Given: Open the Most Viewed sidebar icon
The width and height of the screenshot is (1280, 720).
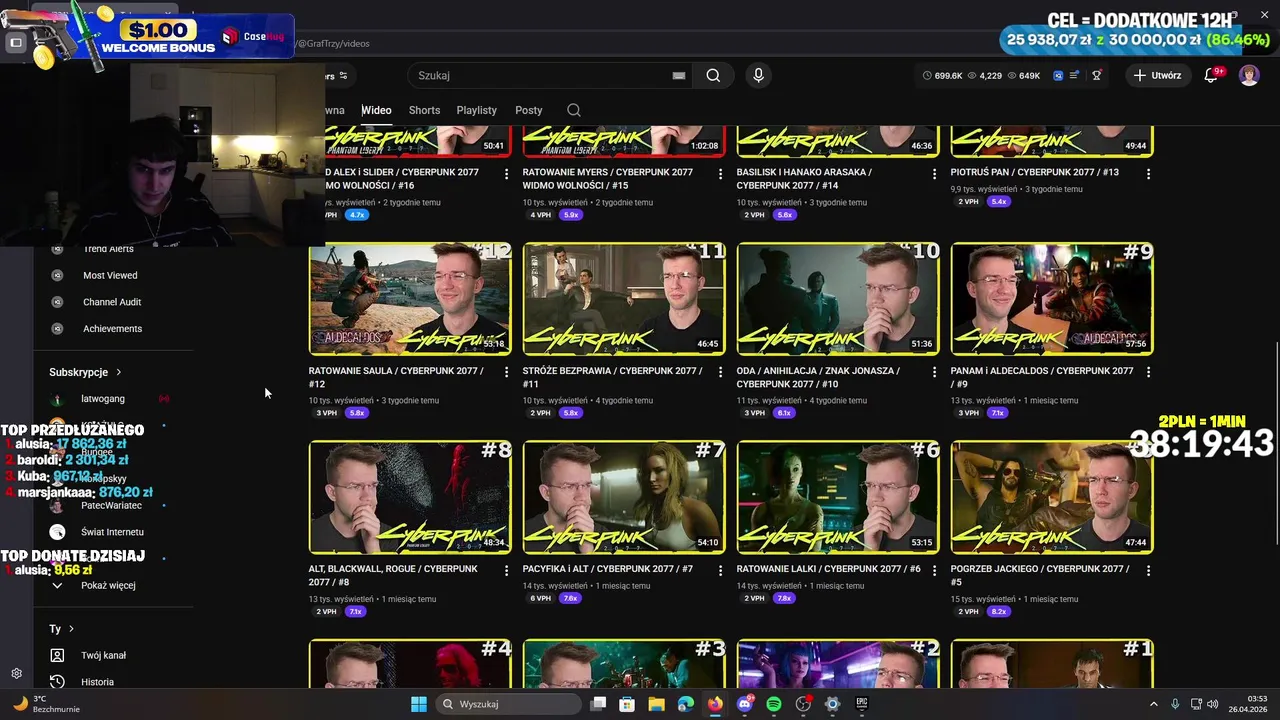Looking at the screenshot, I should 57,275.
